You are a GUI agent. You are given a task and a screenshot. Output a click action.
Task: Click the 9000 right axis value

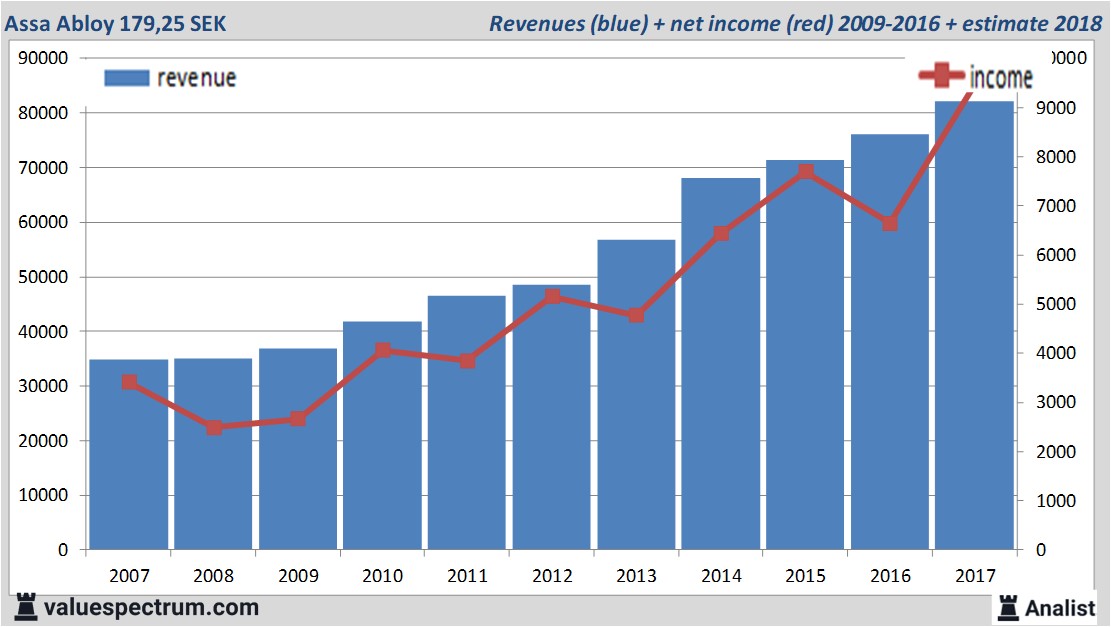(1055, 108)
